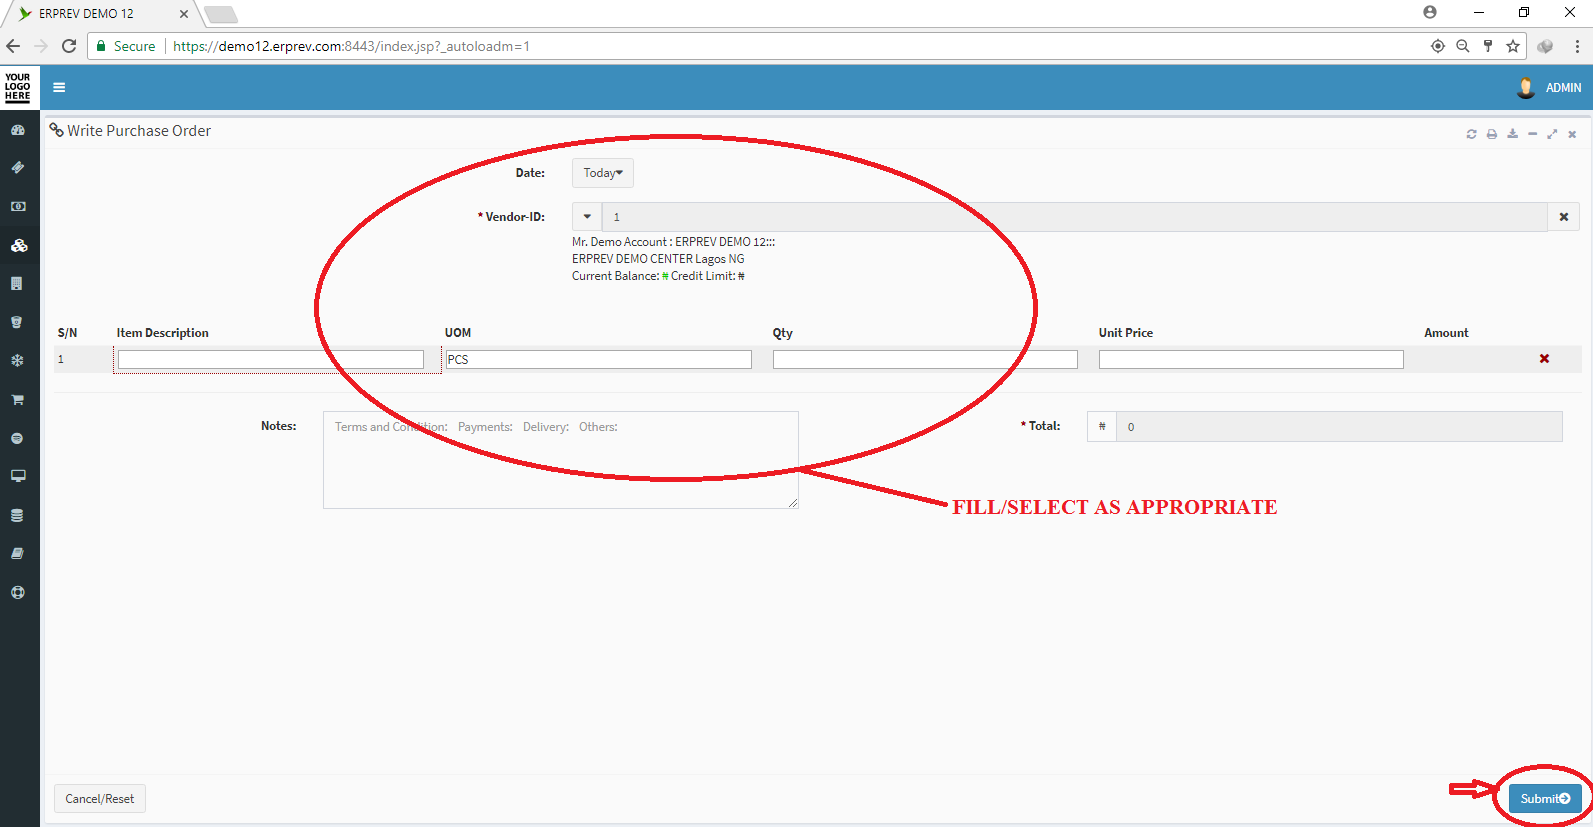The image size is (1593, 827).
Task: Open the desktop monitor sidebar icon
Action: coord(18,476)
